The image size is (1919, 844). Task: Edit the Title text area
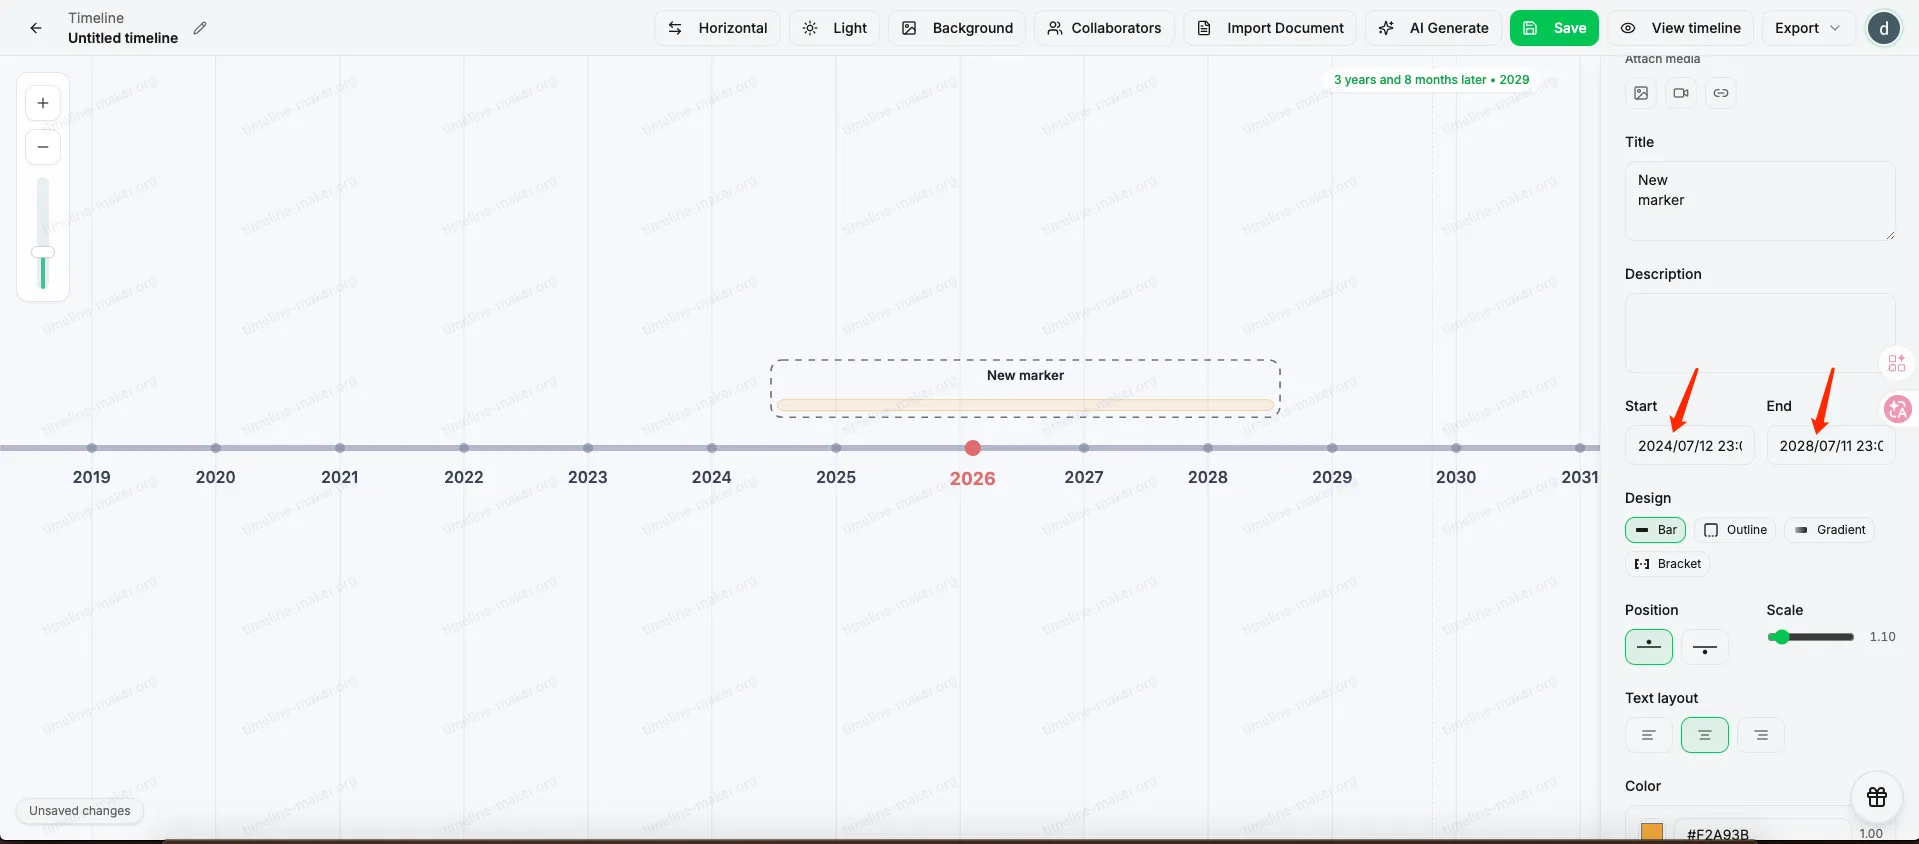1760,201
